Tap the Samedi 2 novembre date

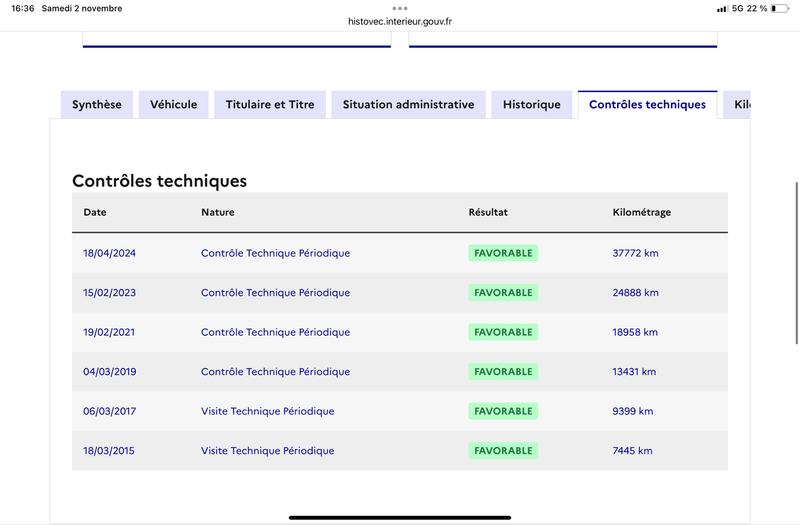coord(82,8)
